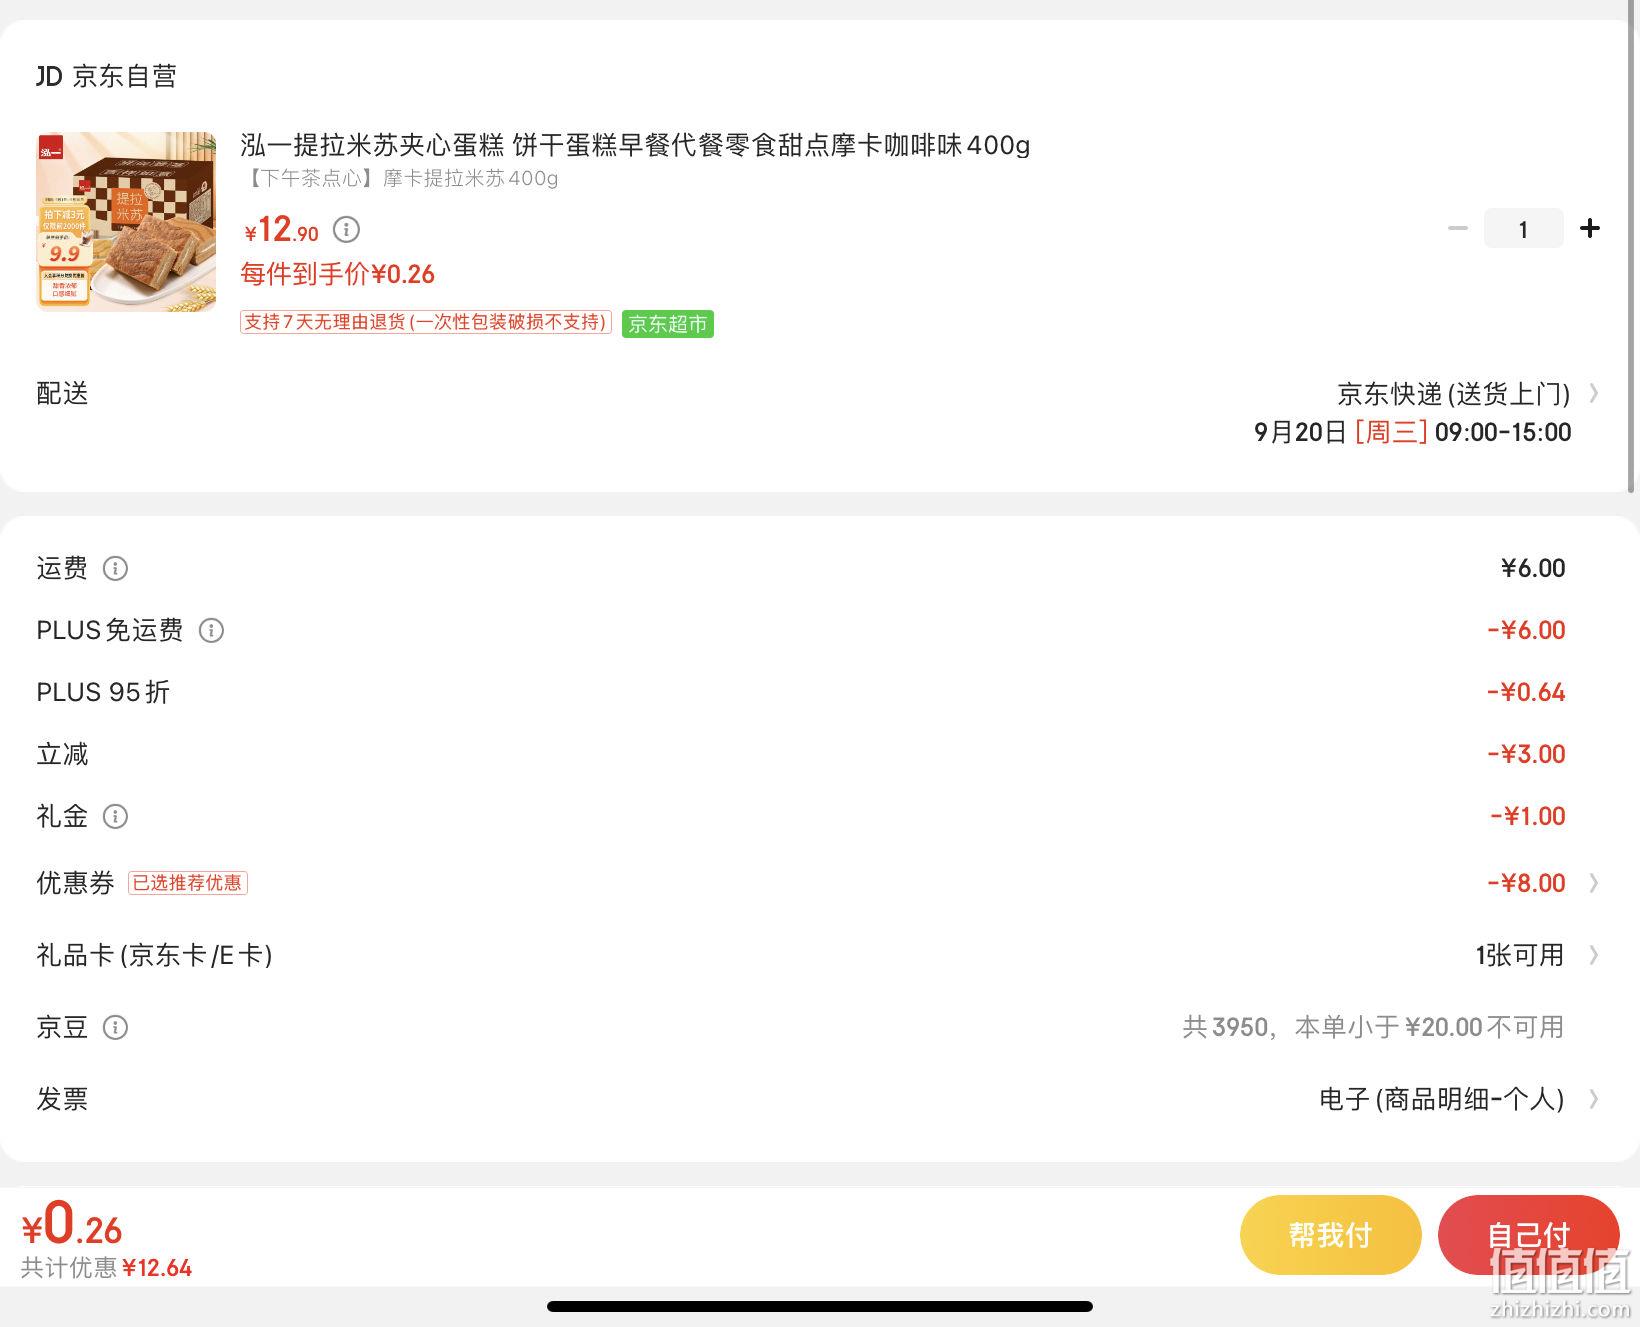Screen dimensions: 1640x1327
Task: Click the quantity input field showing 1
Action: pyautogui.click(x=1523, y=229)
